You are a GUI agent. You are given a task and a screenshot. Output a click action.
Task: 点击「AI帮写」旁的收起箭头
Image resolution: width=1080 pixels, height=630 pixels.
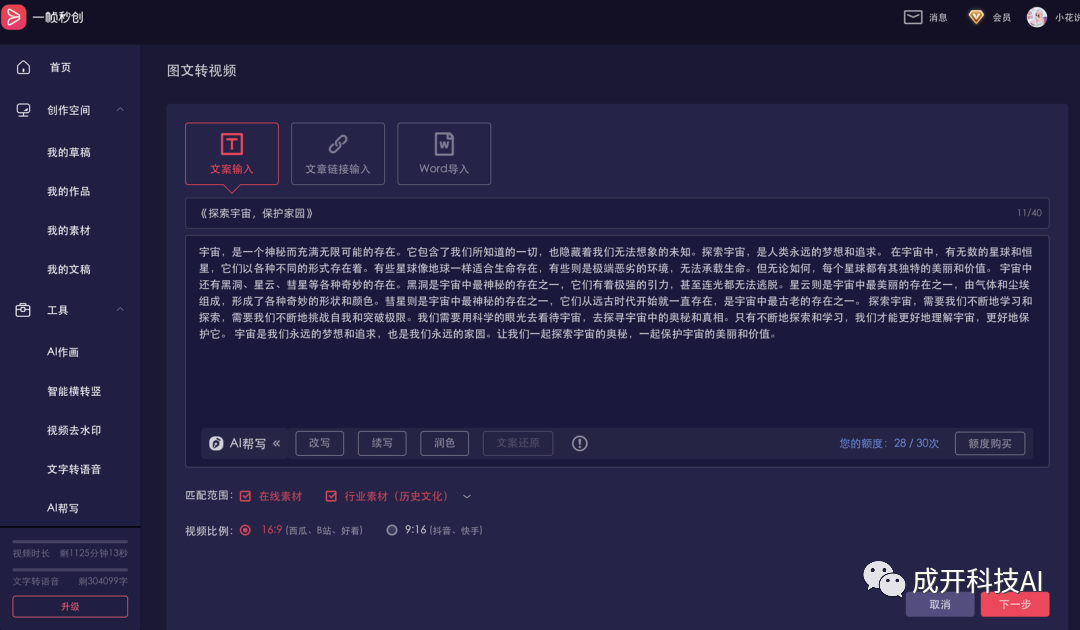click(x=276, y=443)
